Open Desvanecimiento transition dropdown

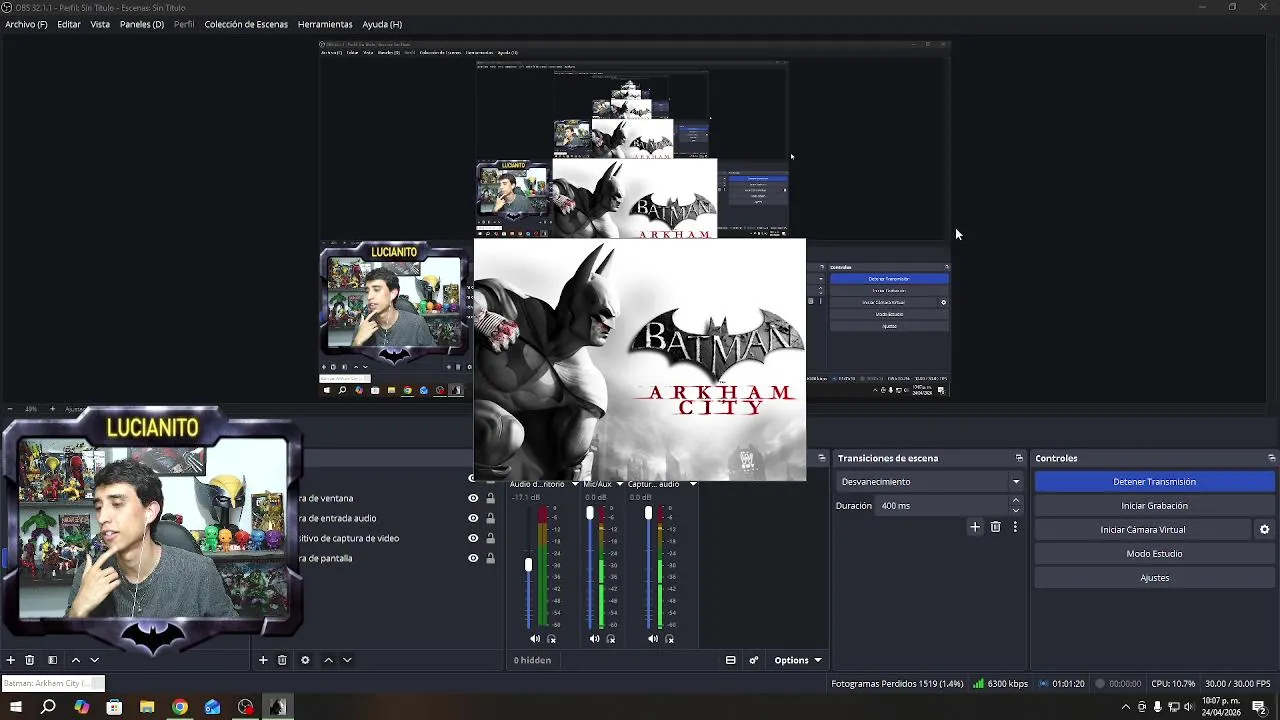tap(930, 482)
